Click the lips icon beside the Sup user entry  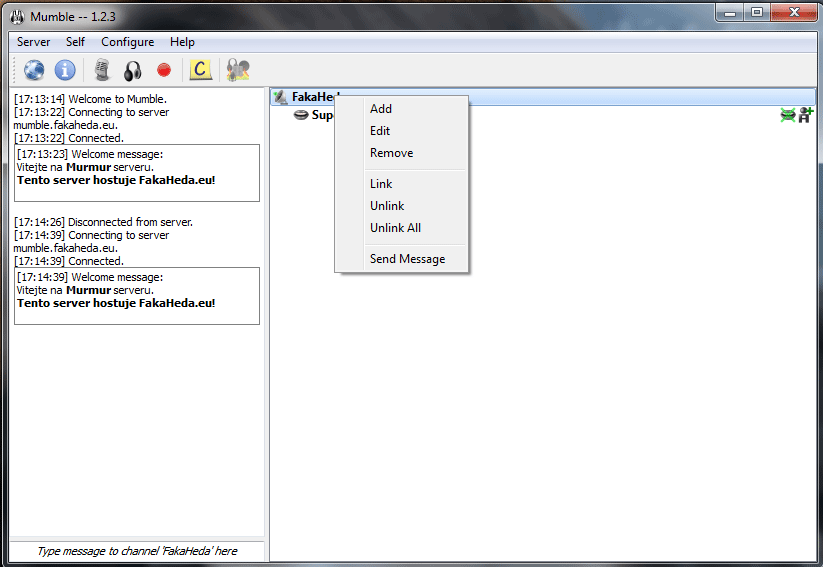(301, 114)
